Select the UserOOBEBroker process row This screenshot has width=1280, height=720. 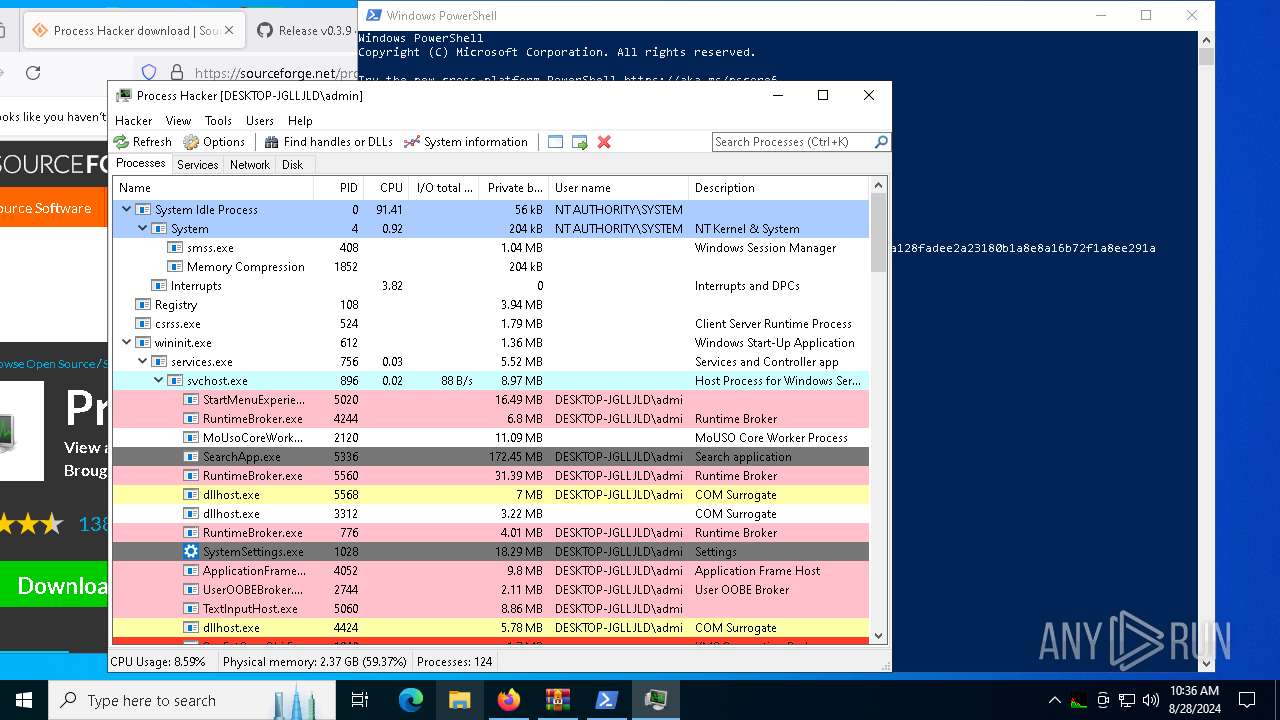coord(491,590)
